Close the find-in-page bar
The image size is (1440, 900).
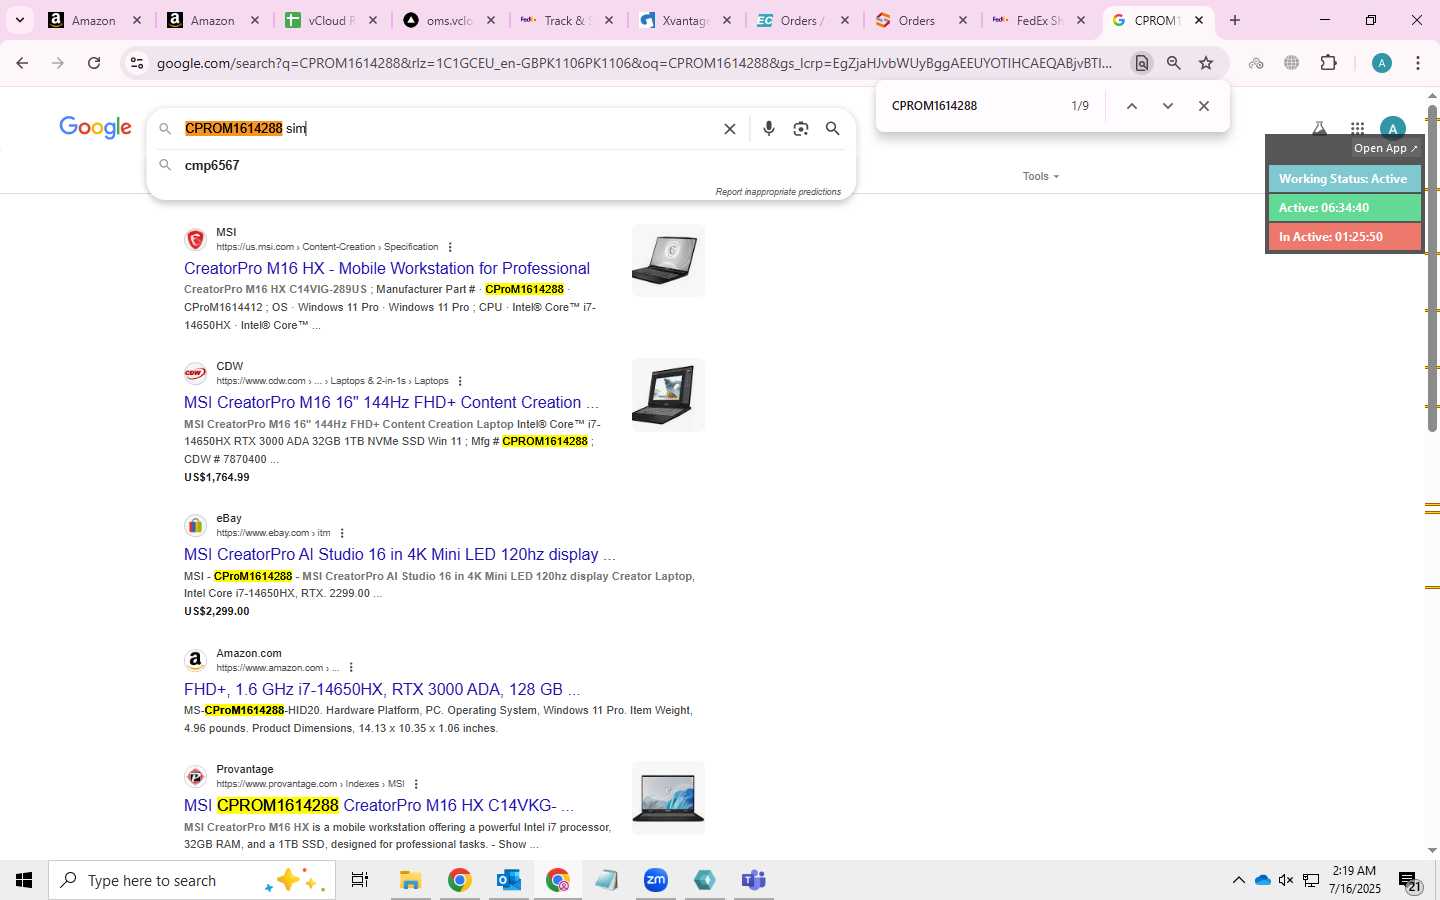point(1203,106)
